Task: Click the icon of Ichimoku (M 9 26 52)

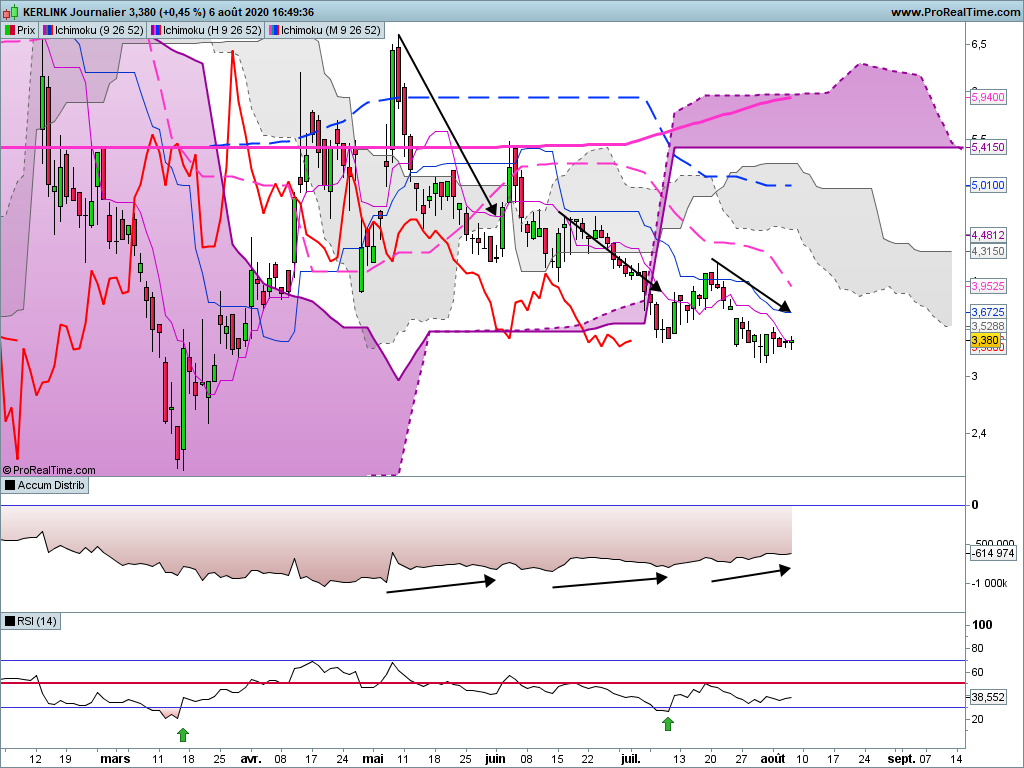Action: [x=274, y=30]
